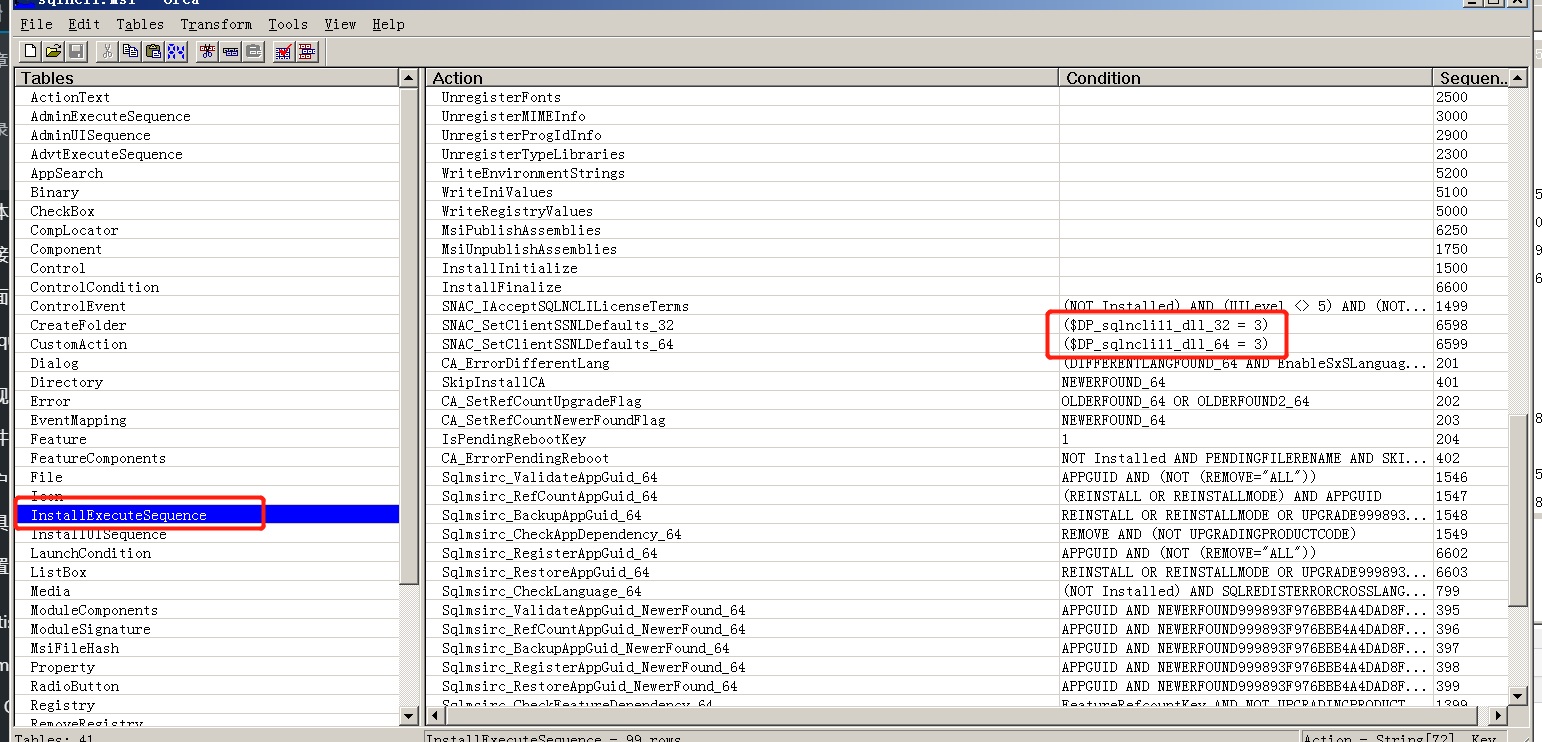Select the AppSearch table

(x=207, y=173)
